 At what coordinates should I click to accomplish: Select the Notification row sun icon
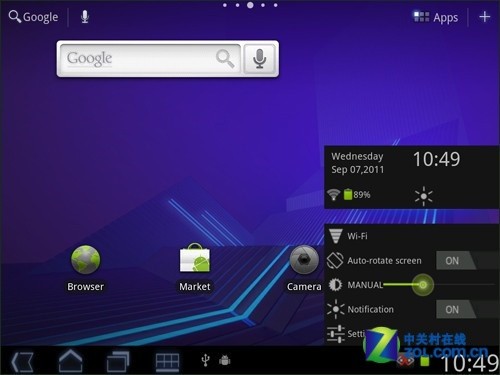(336, 309)
